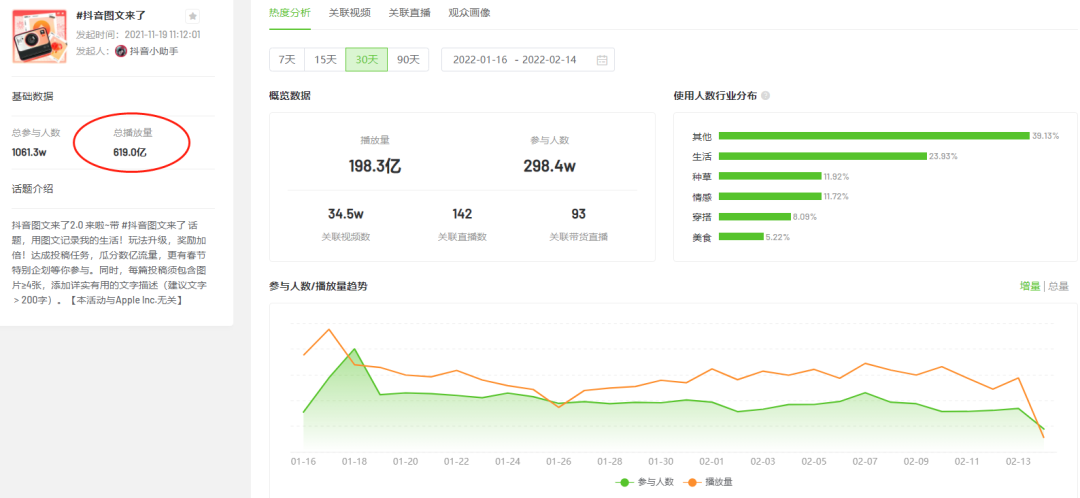Click the 美食 industry bar

(x=741, y=237)
